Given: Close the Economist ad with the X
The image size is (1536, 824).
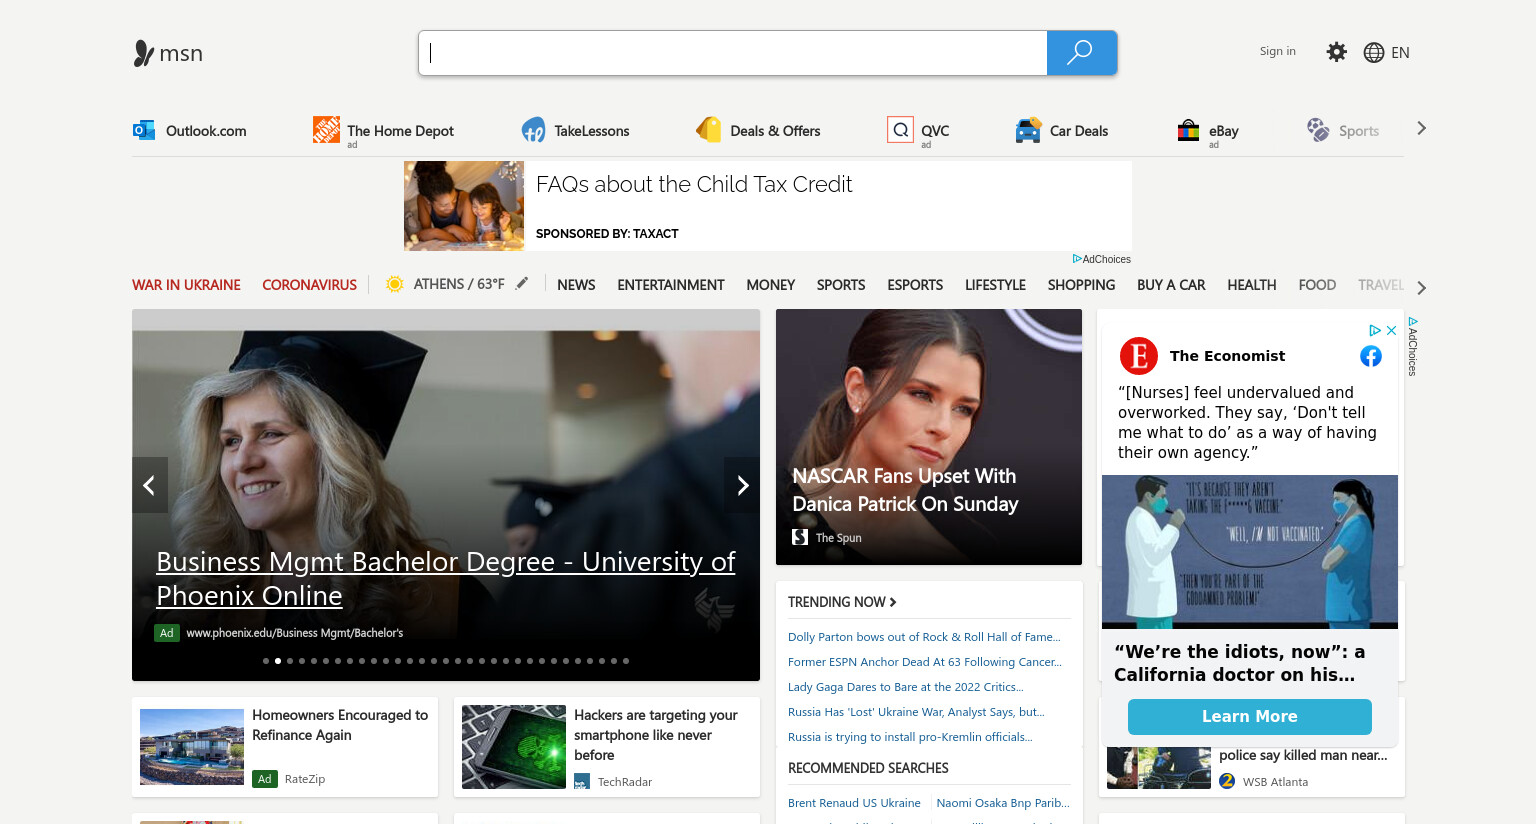Looking at the screenshot, I should (x=1391, y=330).
